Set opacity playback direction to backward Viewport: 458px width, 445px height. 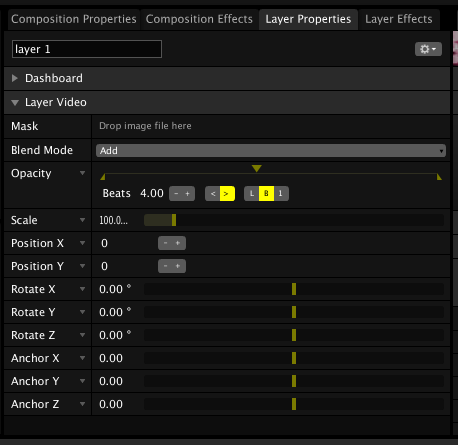click(213, 194)
